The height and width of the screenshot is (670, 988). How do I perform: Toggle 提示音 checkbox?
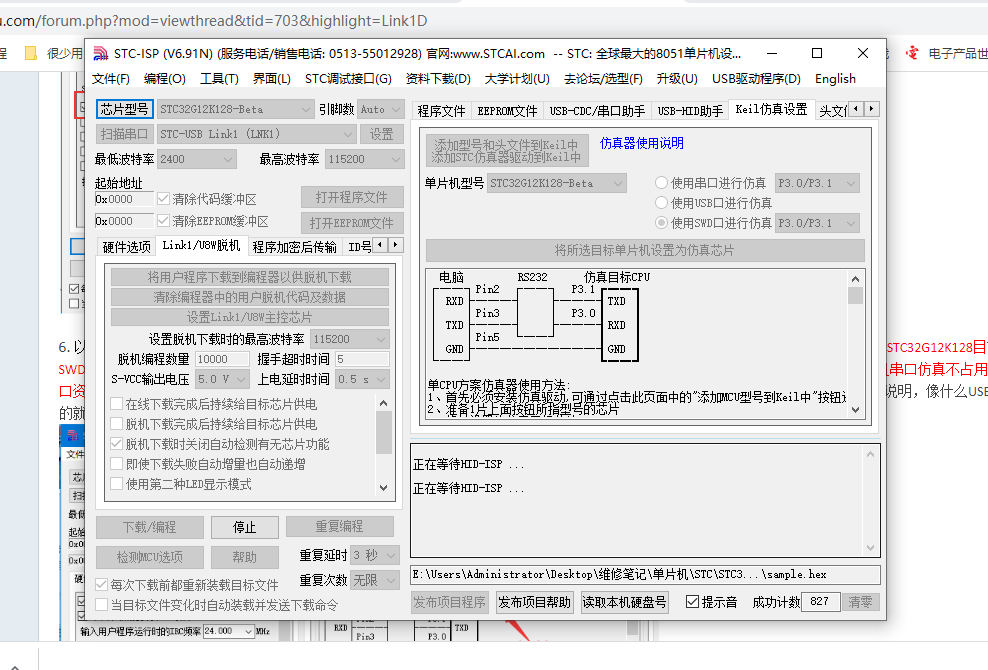pyautogui.click(x=692, y=602)
